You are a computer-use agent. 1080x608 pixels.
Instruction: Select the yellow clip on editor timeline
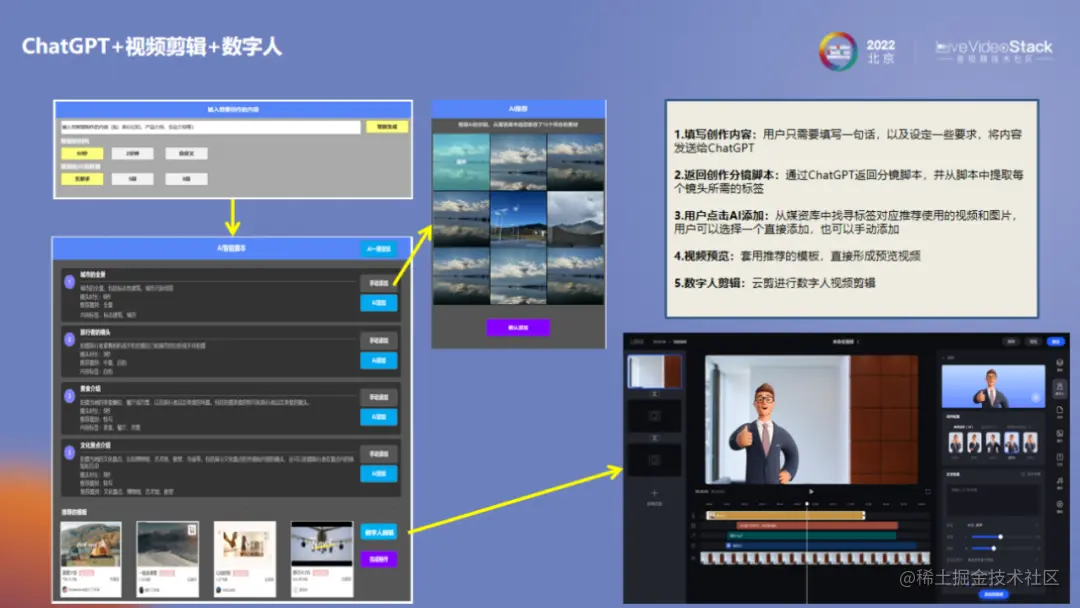pos(785,516)
